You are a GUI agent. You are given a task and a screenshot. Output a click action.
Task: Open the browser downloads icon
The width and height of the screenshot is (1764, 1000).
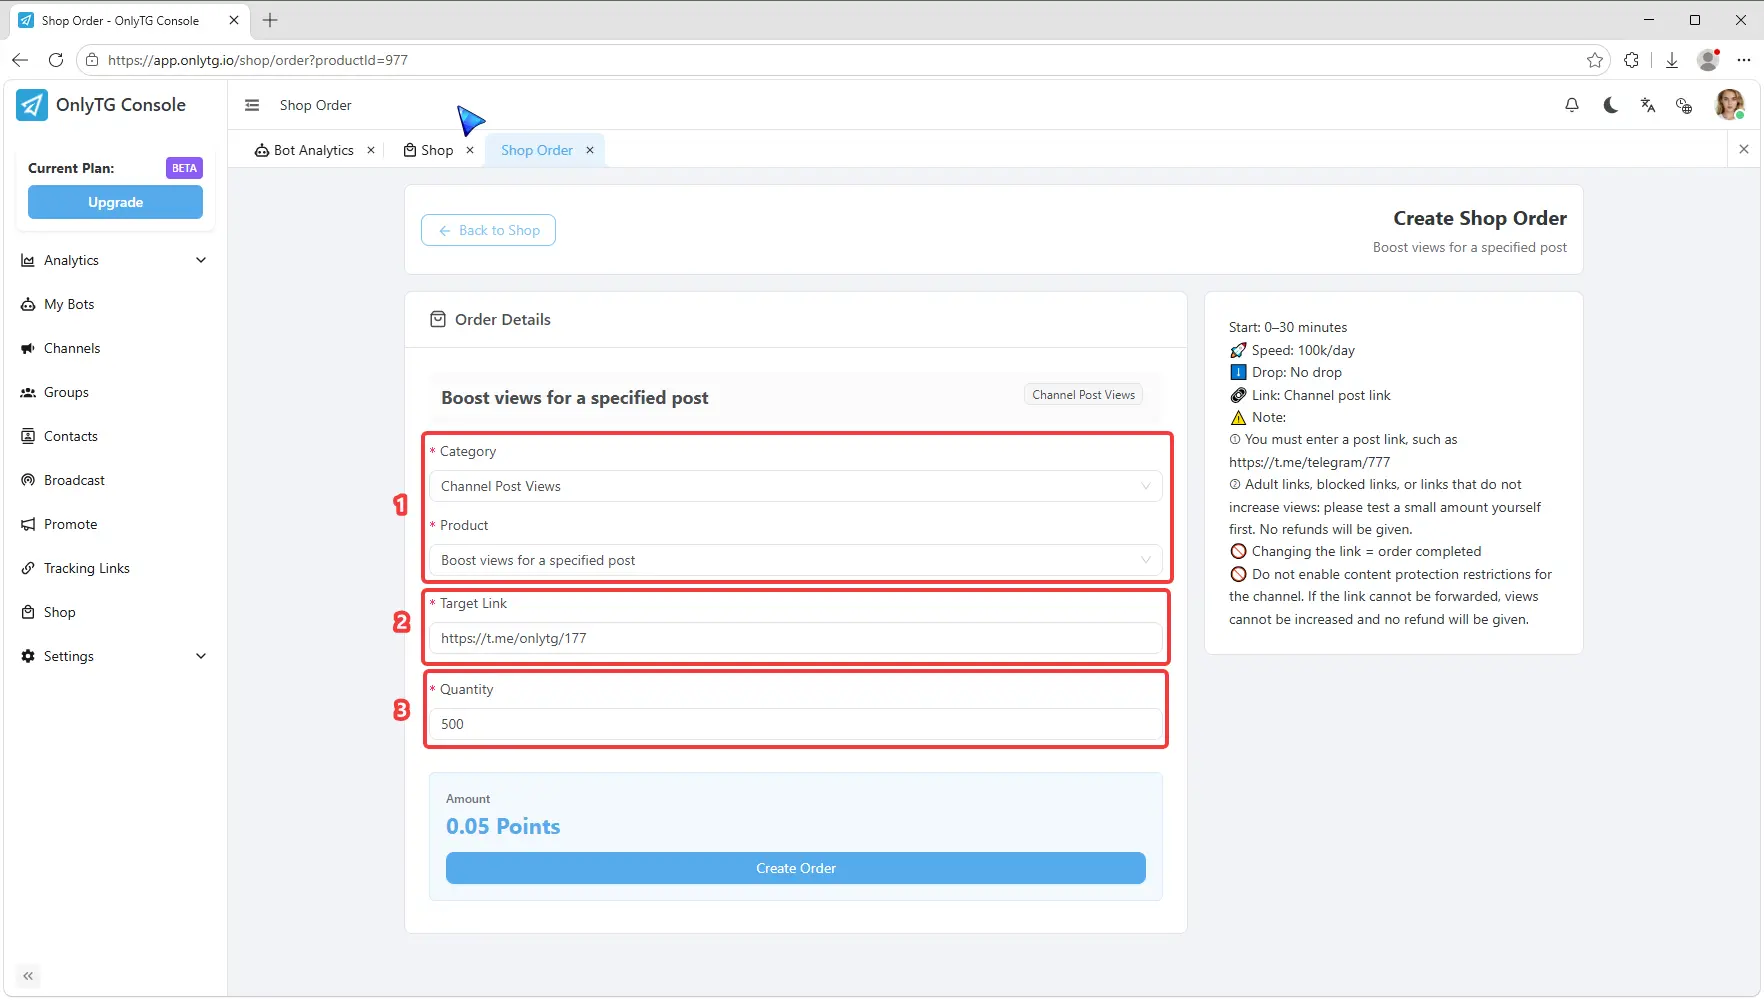coord(1672,60)
